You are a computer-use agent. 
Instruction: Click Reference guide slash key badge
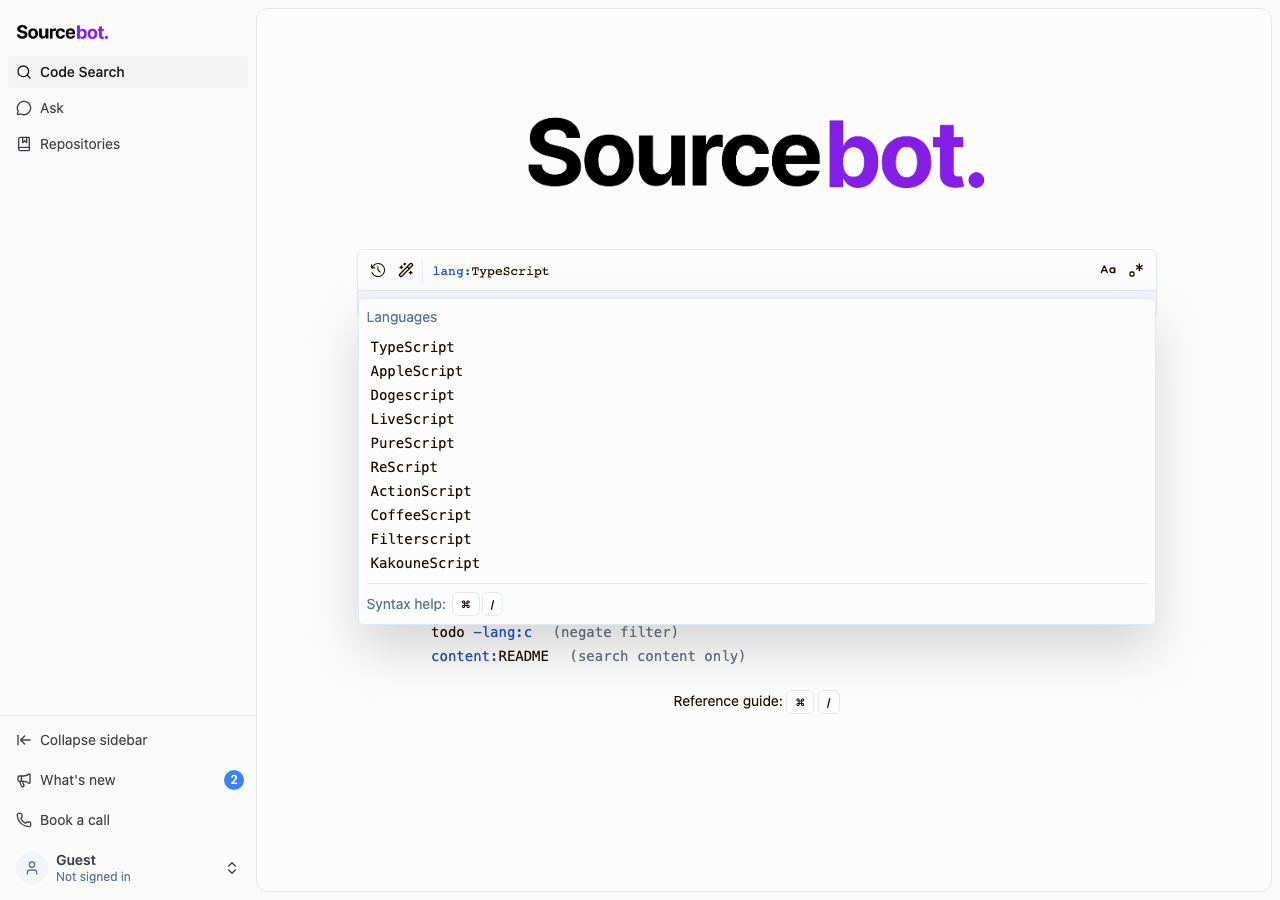point(829,702)
